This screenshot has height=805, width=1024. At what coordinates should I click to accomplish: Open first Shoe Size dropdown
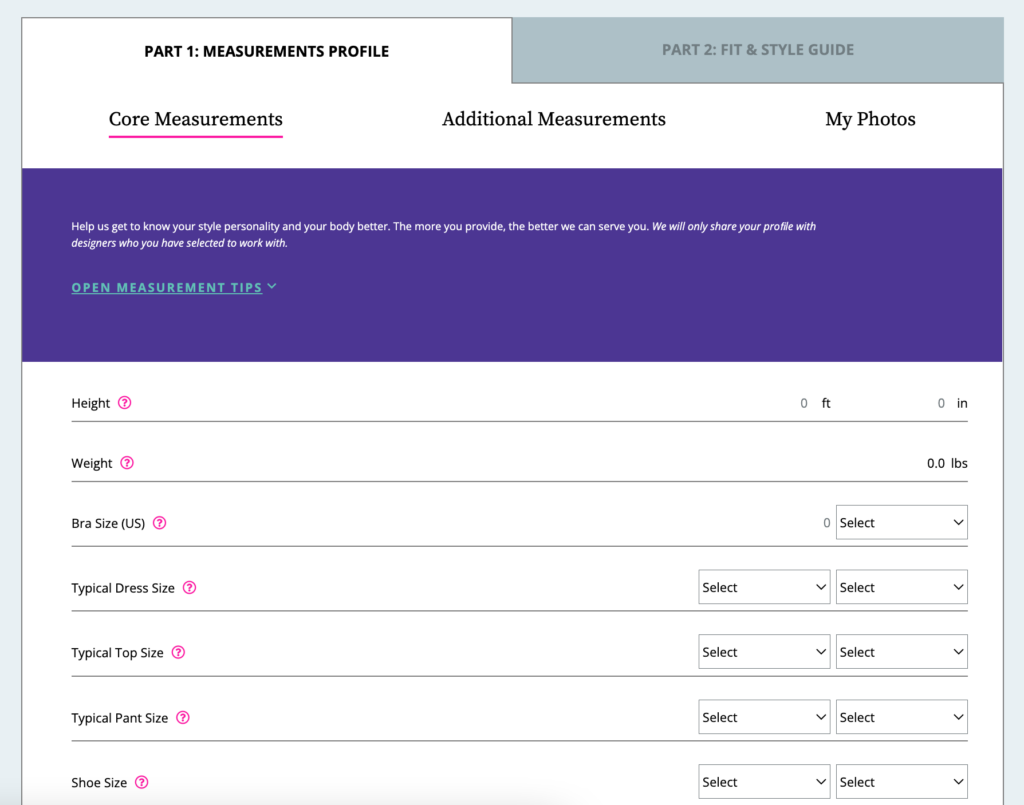[x=764, y=781]
